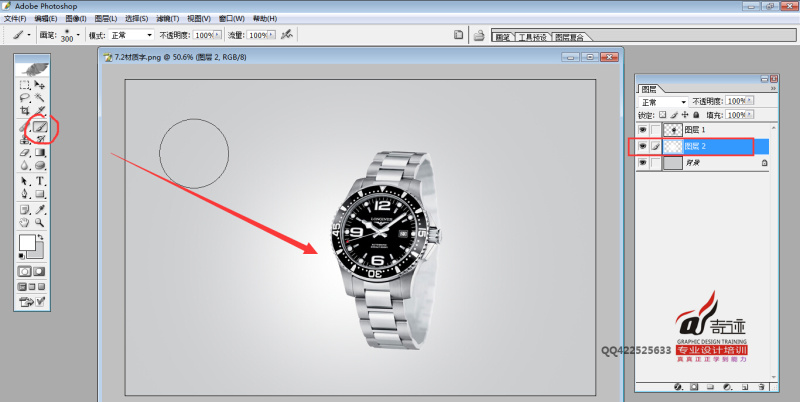Open the 图像(I) menu
This screenshot has height=402, width=800.
pyautogui.click(x=76, y=18)
